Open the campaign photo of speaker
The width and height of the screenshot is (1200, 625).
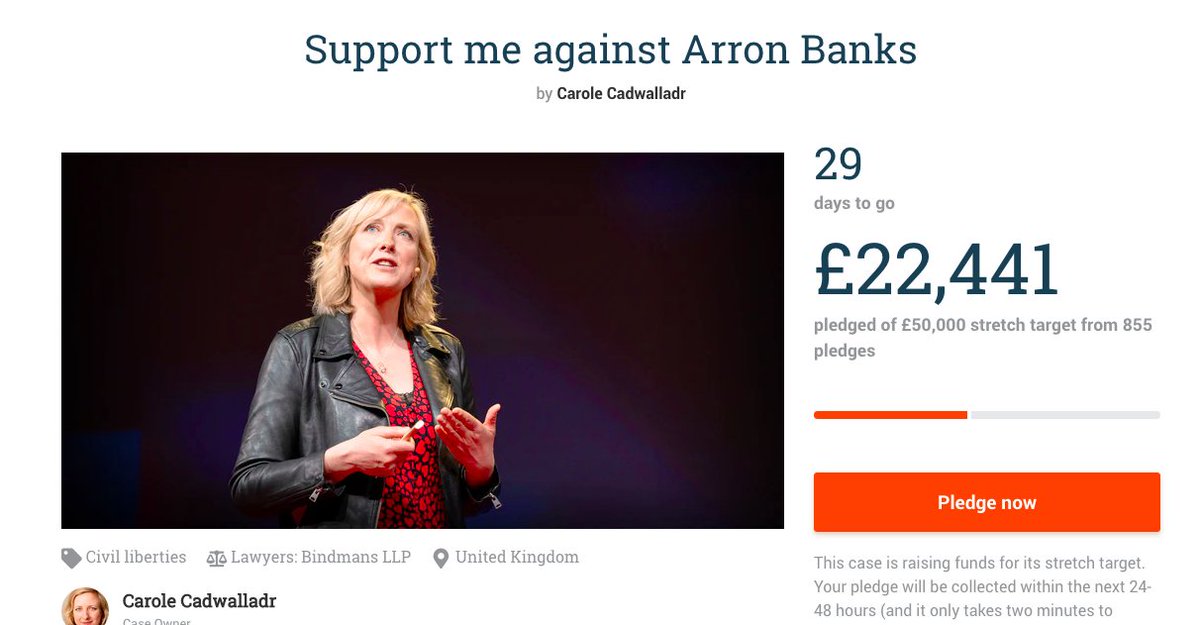[x=422, y=340]
